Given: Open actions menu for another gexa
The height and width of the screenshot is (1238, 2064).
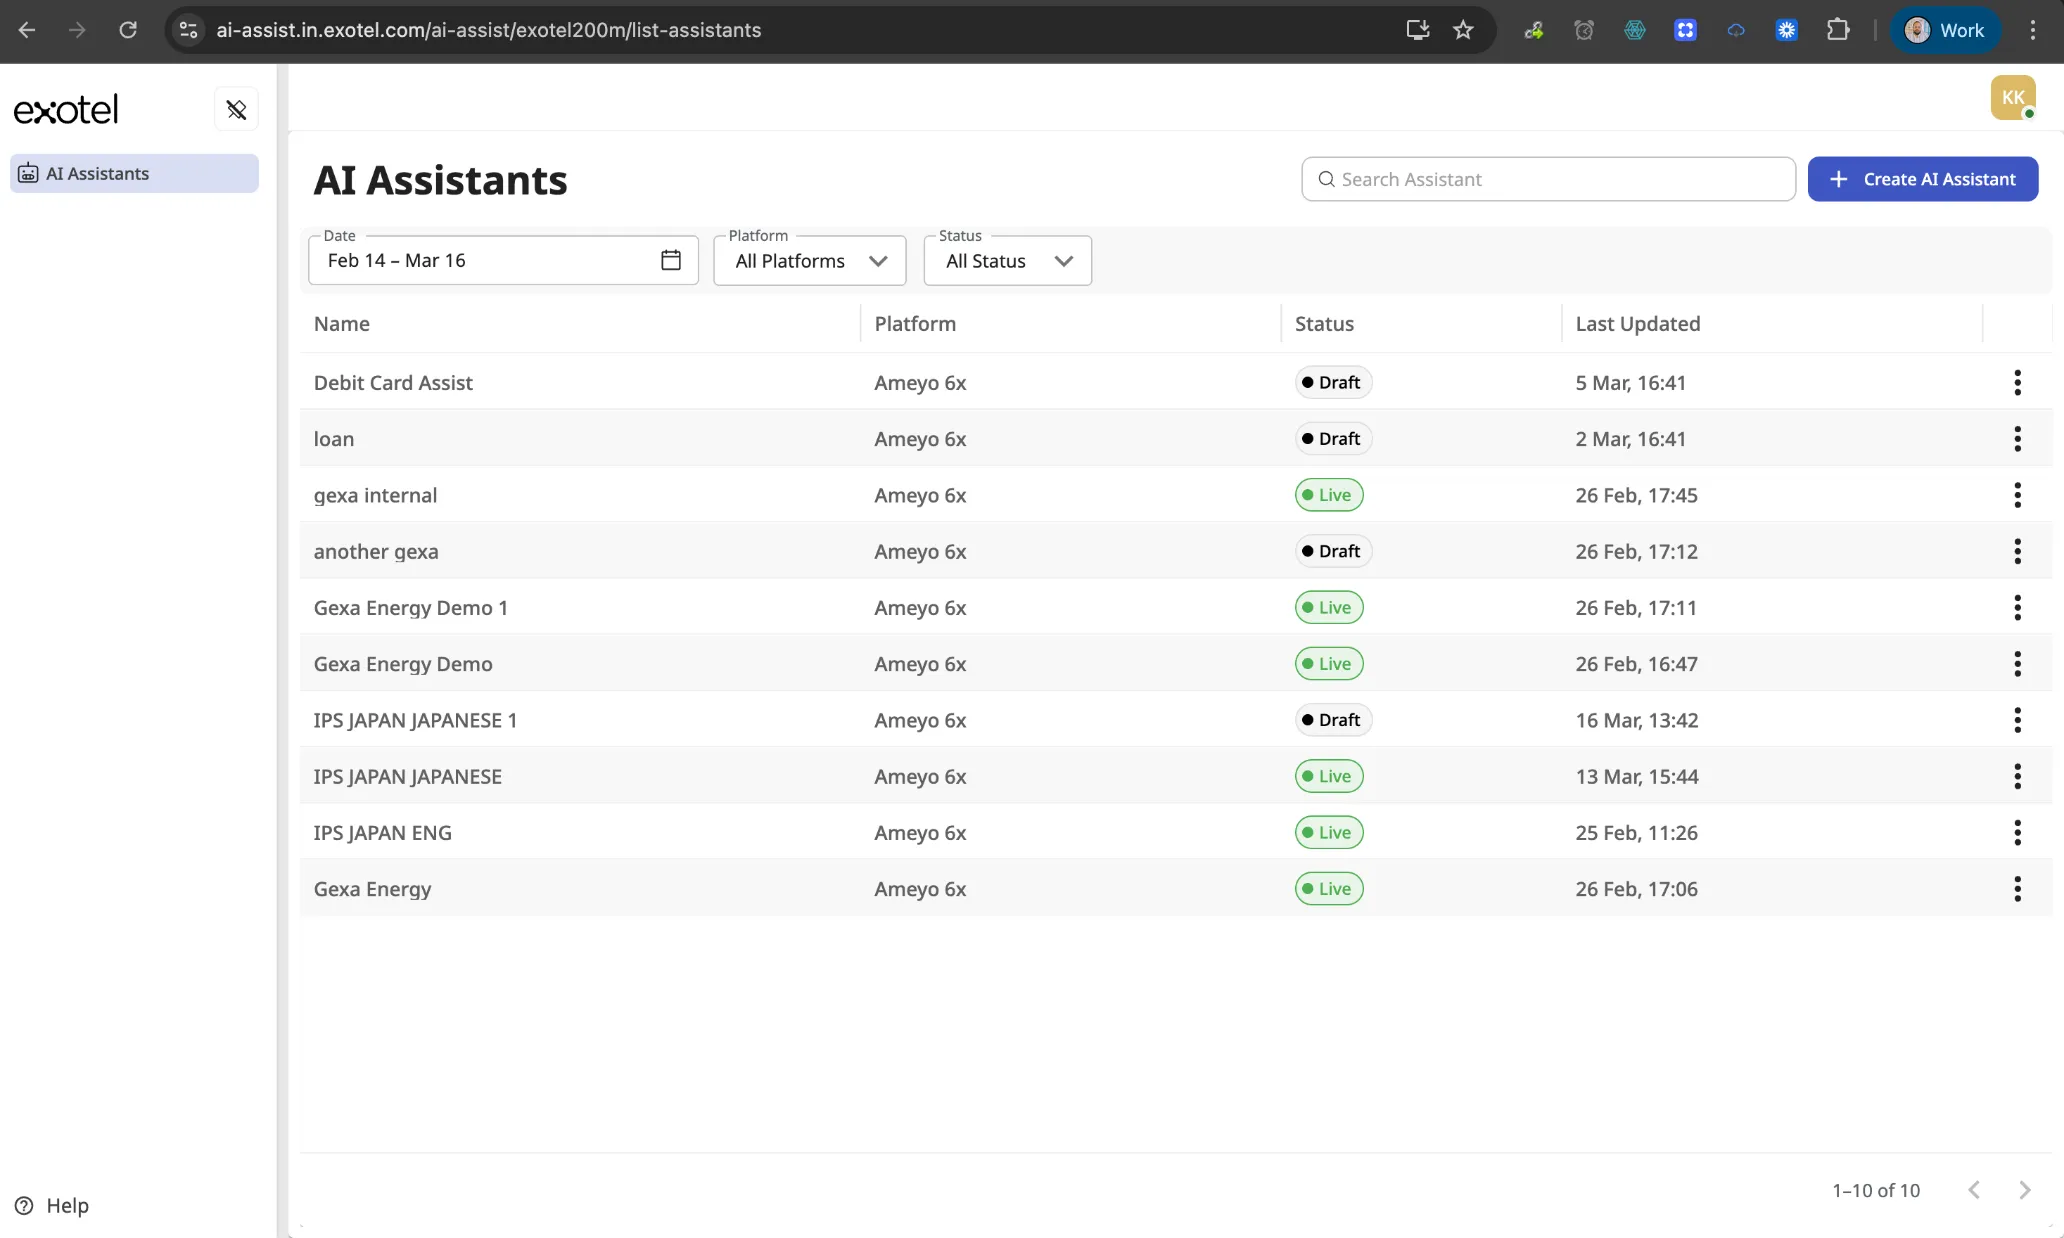Looking at the screenshot, I should point(2017,551).
